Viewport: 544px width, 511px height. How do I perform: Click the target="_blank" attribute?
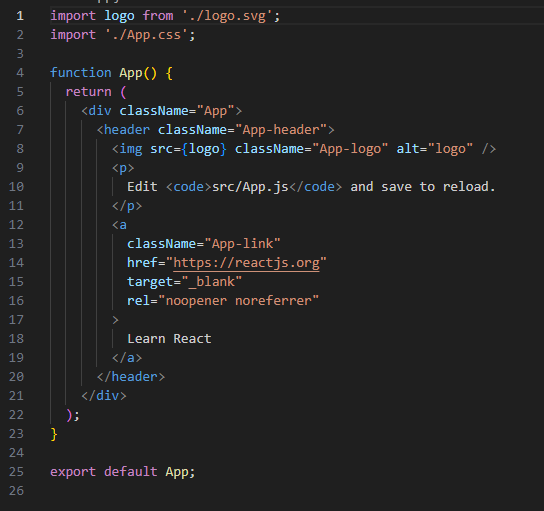pyautogui.click(x=185, y=282)
